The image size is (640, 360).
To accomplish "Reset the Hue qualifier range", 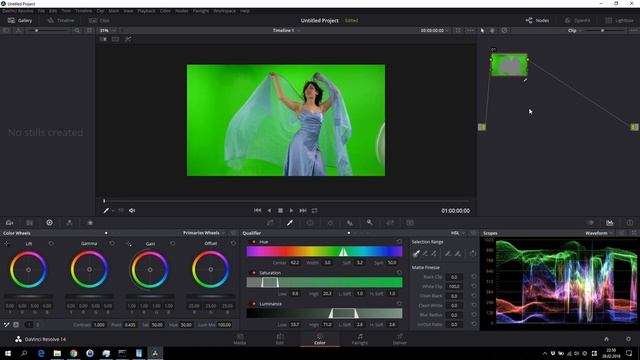I will [x=399, y=242].
